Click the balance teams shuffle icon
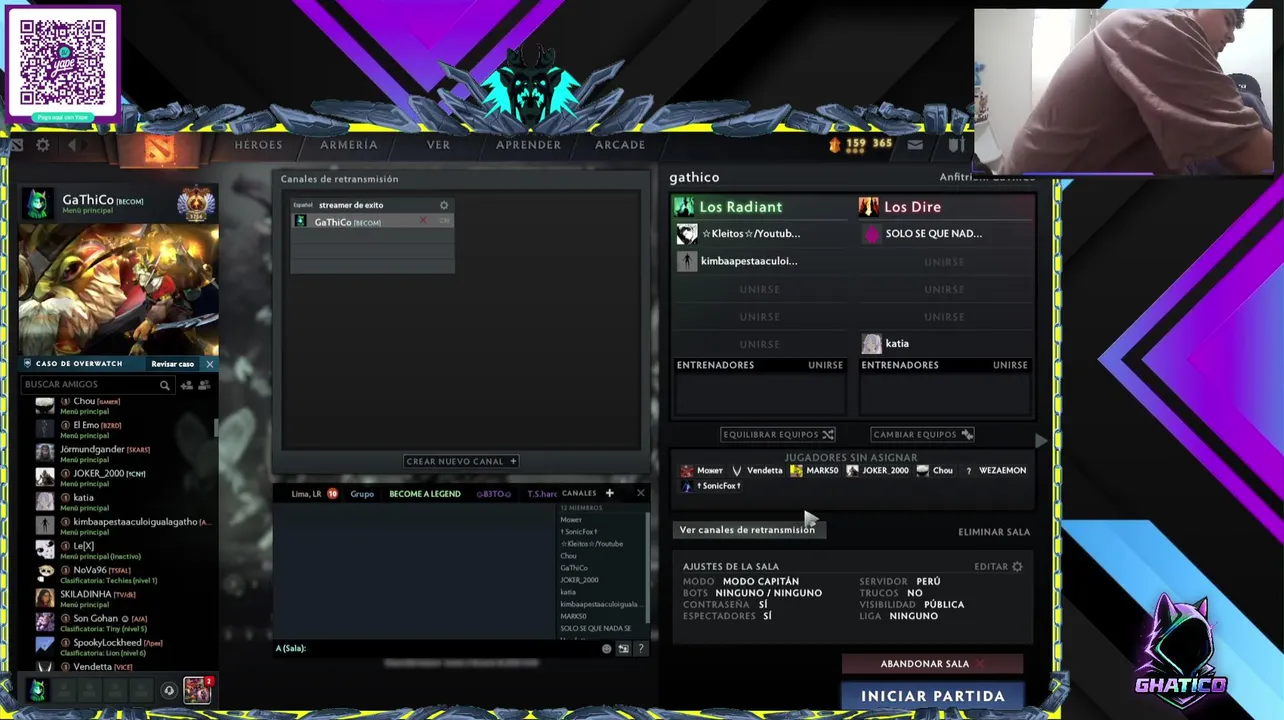The width and height of the screenshot is (1284, 720). pyautogui.click(x=828, y=435)
